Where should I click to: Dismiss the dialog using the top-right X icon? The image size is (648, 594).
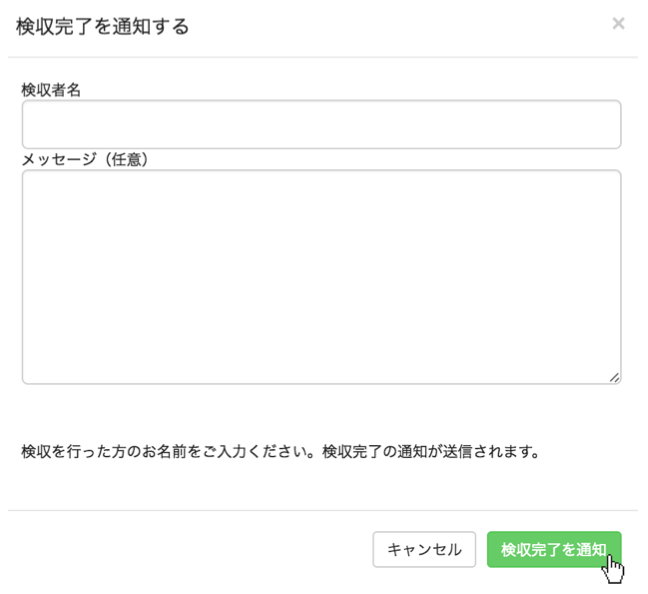pos(618,24)
